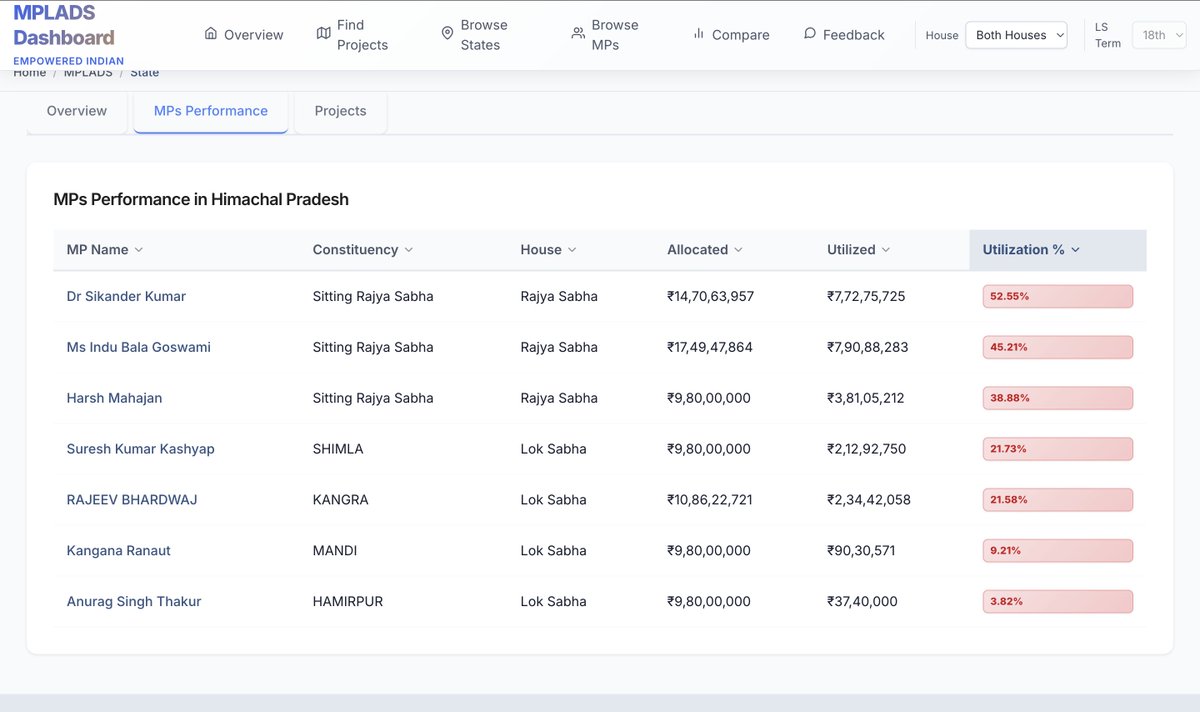This screenshot has width=1200, height=712.
Task: Sort by Allocated column header
Action: [x=705, y=250]
